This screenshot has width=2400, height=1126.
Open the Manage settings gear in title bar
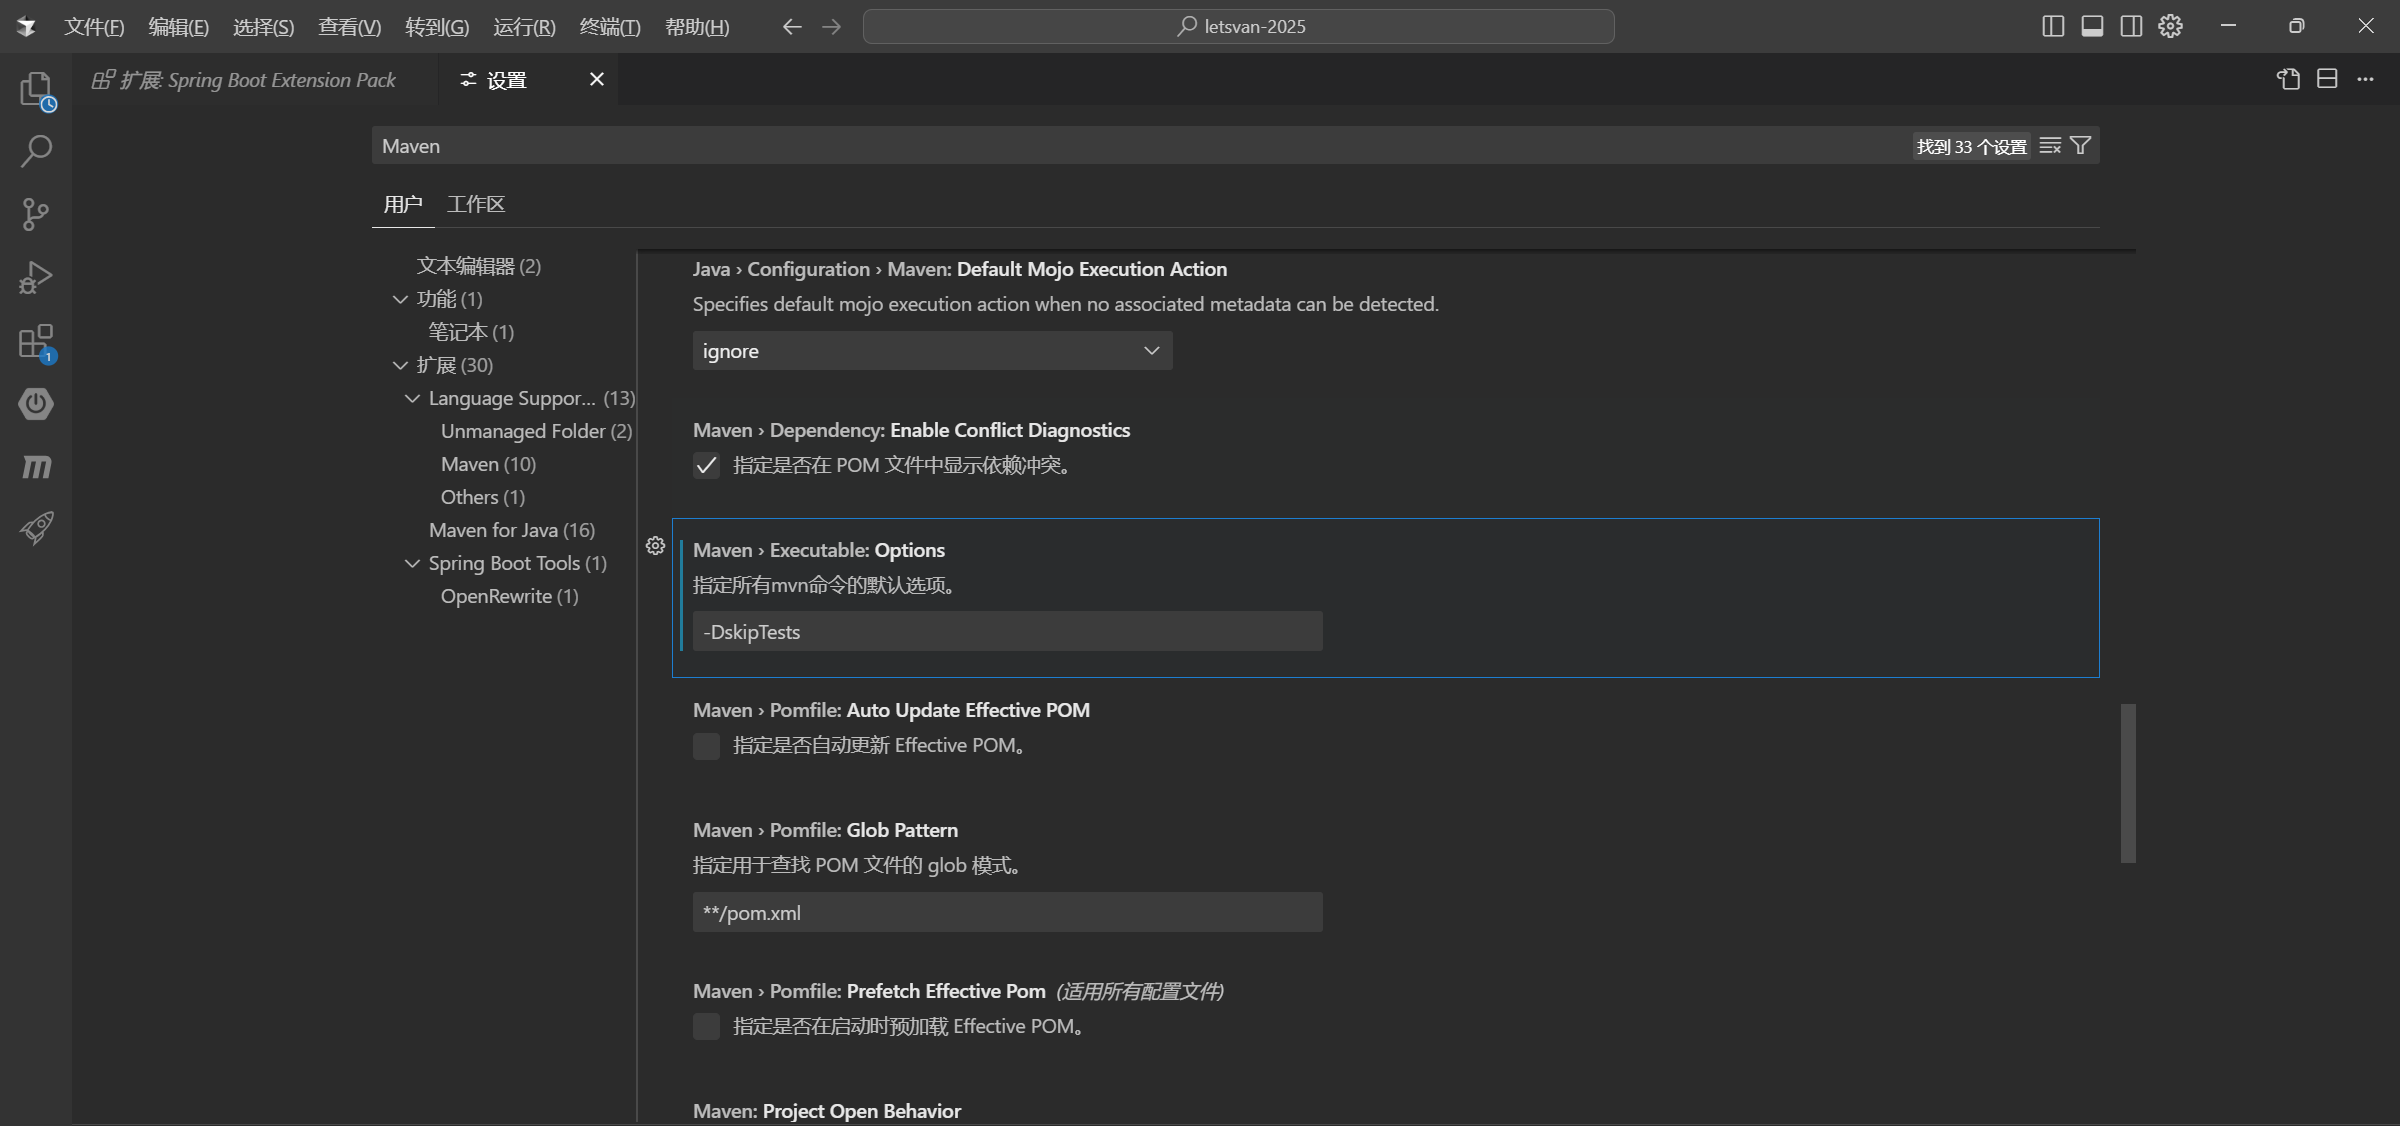2170,26
